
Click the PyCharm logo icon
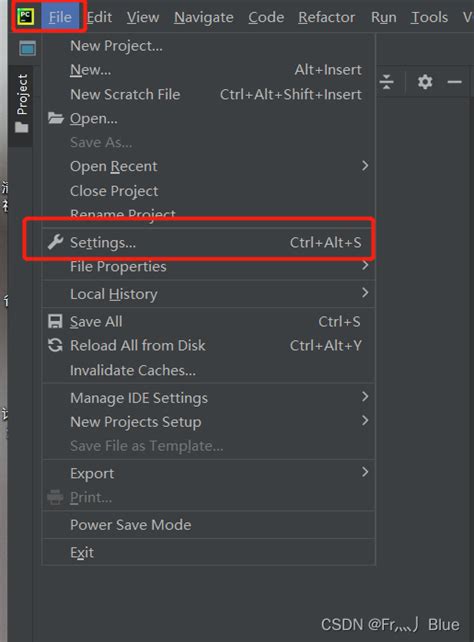25,17
